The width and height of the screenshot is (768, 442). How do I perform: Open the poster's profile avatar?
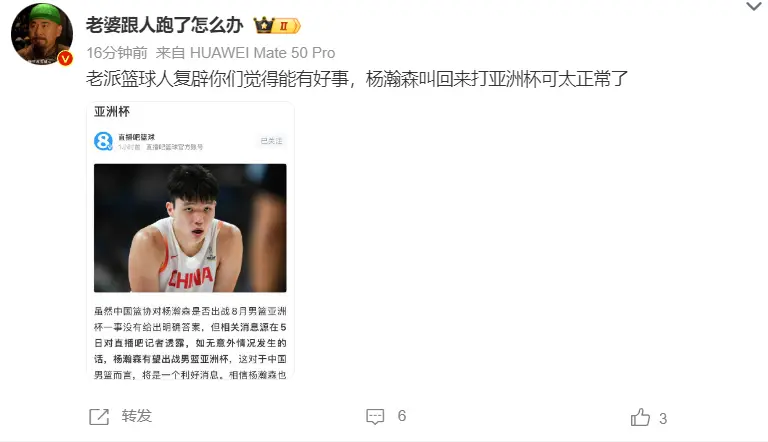pos(42,34)
